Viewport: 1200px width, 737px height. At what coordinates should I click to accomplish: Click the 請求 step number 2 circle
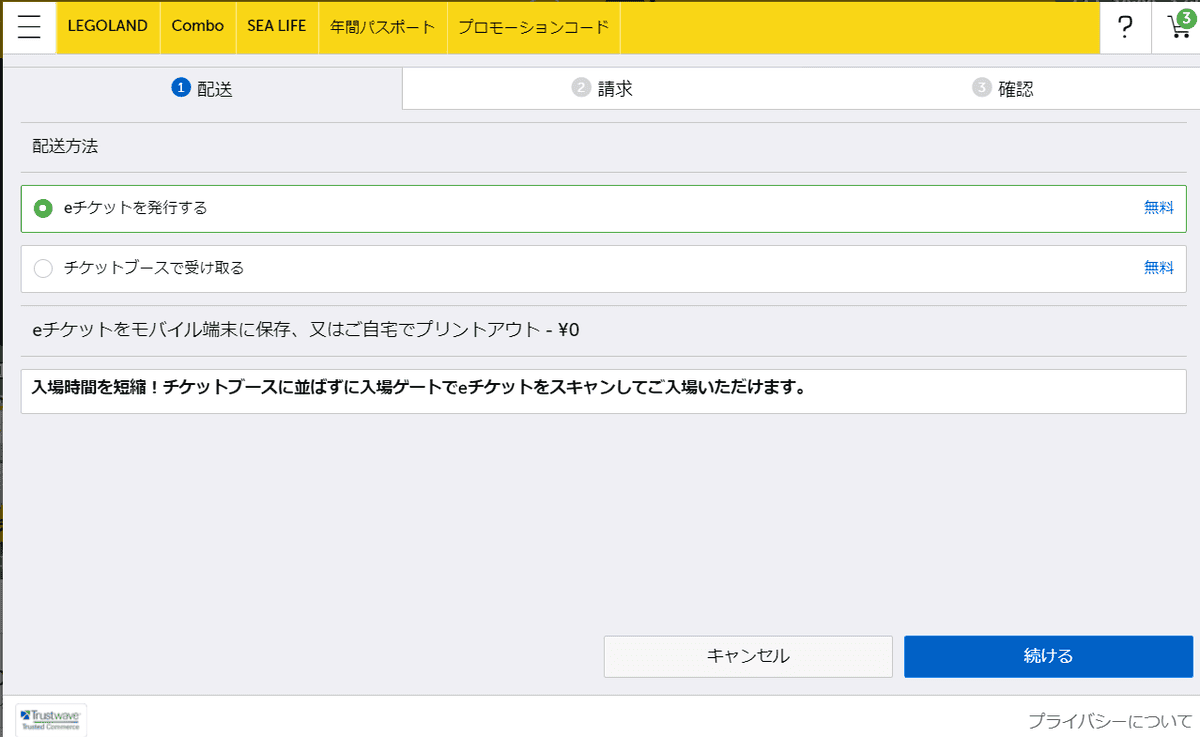point(582,87)
